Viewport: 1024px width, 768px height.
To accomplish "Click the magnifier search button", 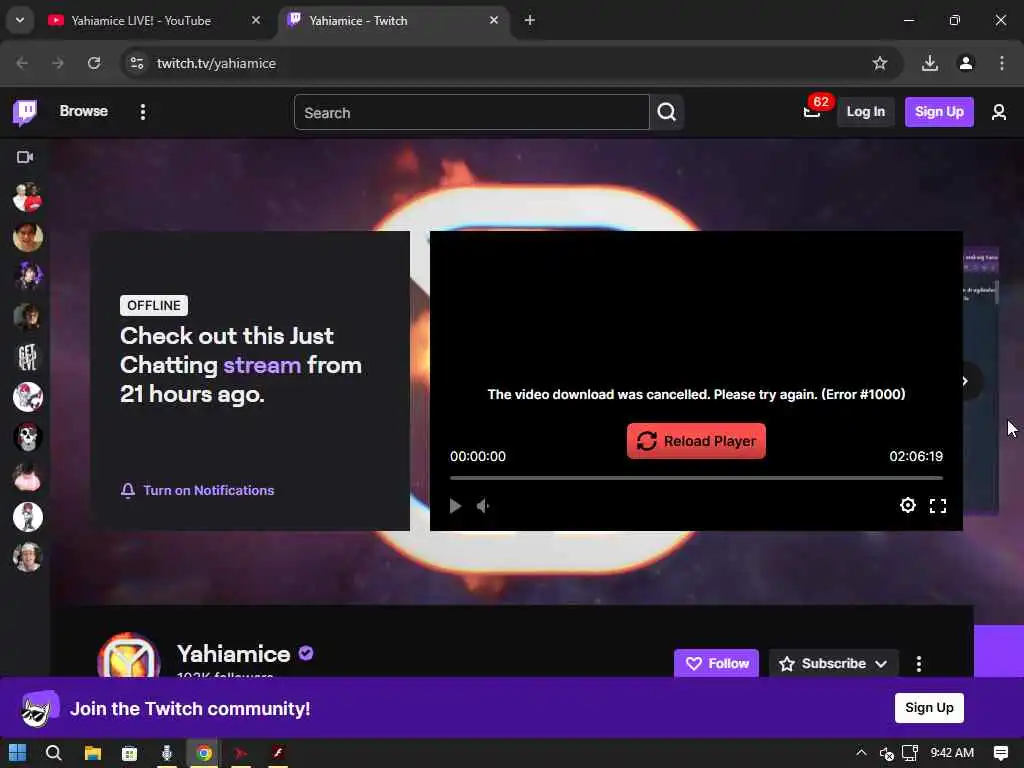I will click(667, 112).
